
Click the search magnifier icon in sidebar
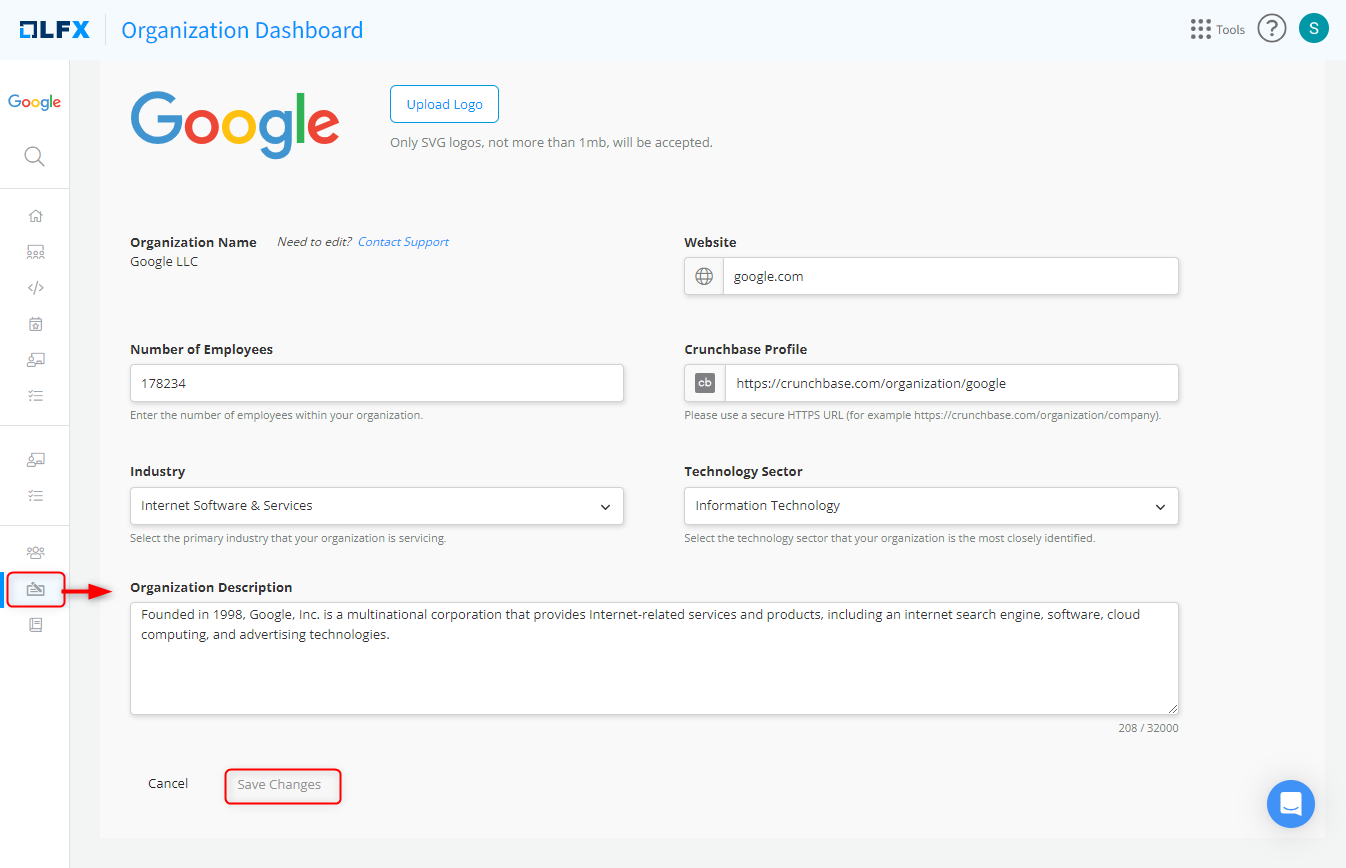(34, 156)
